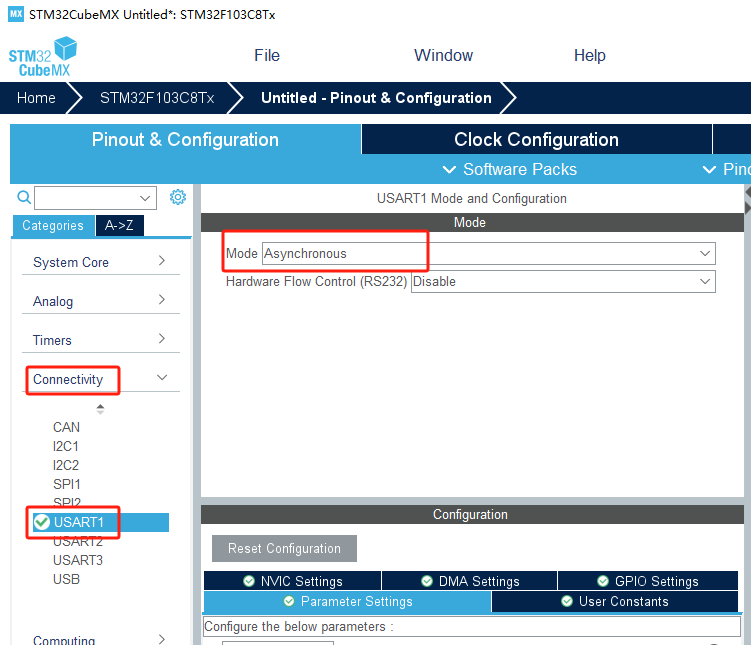Open Hardware Flow Control dropdown
Screen dimensions: 751x645
[x=563, y=282]
